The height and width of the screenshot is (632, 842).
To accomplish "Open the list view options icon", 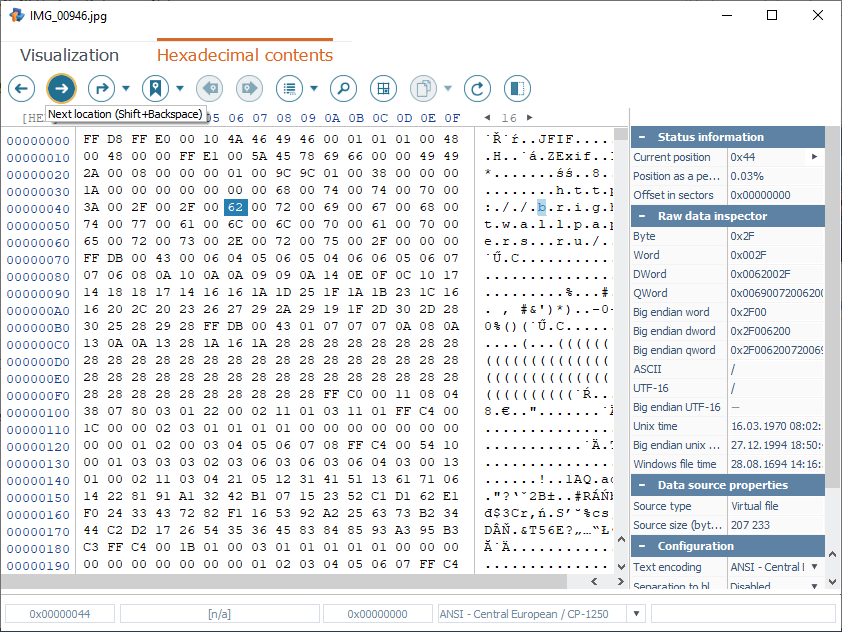I will point(290,88).
